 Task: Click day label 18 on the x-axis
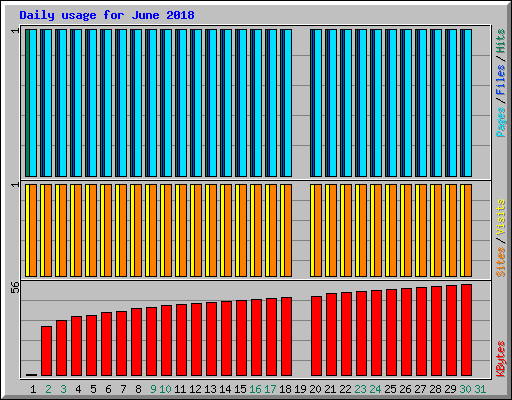(285, 389)
